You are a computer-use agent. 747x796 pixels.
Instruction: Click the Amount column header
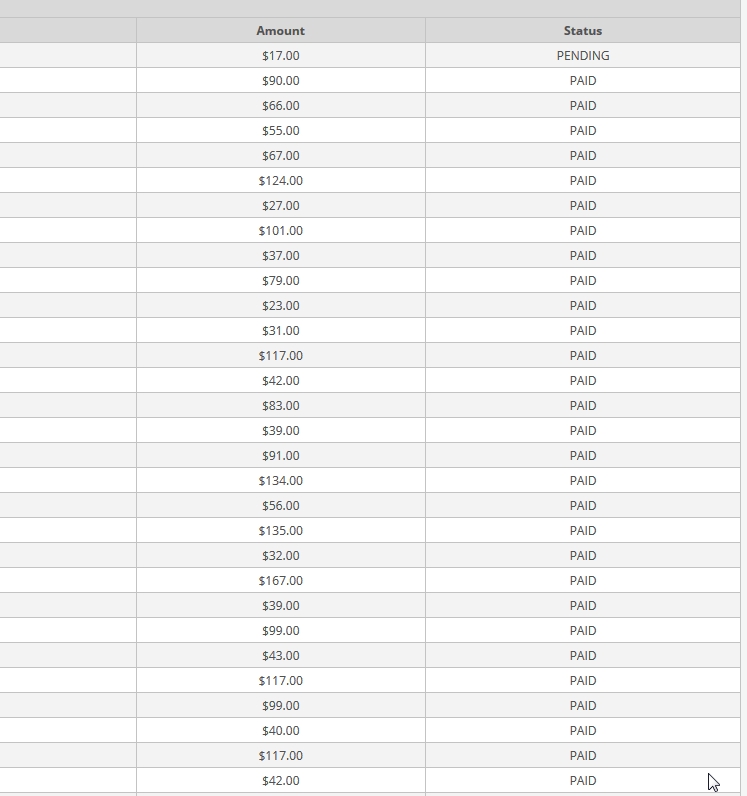280,31
